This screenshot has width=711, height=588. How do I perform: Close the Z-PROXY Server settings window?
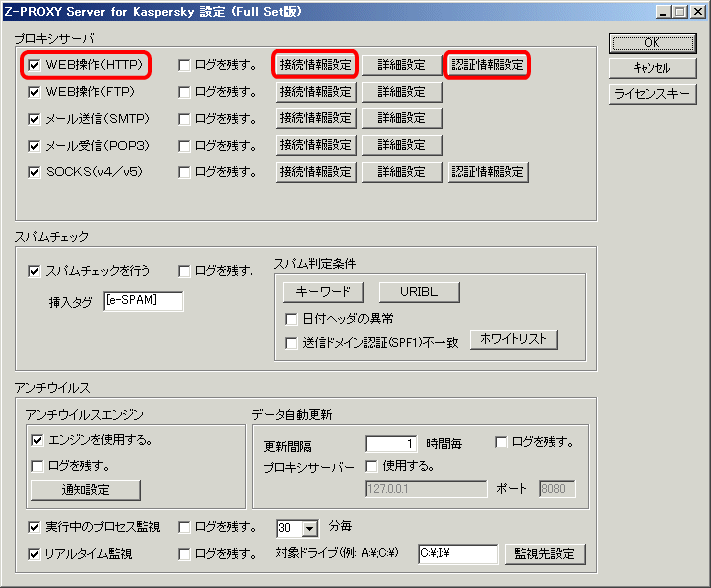pyautogui.click(x=698, y=12)
